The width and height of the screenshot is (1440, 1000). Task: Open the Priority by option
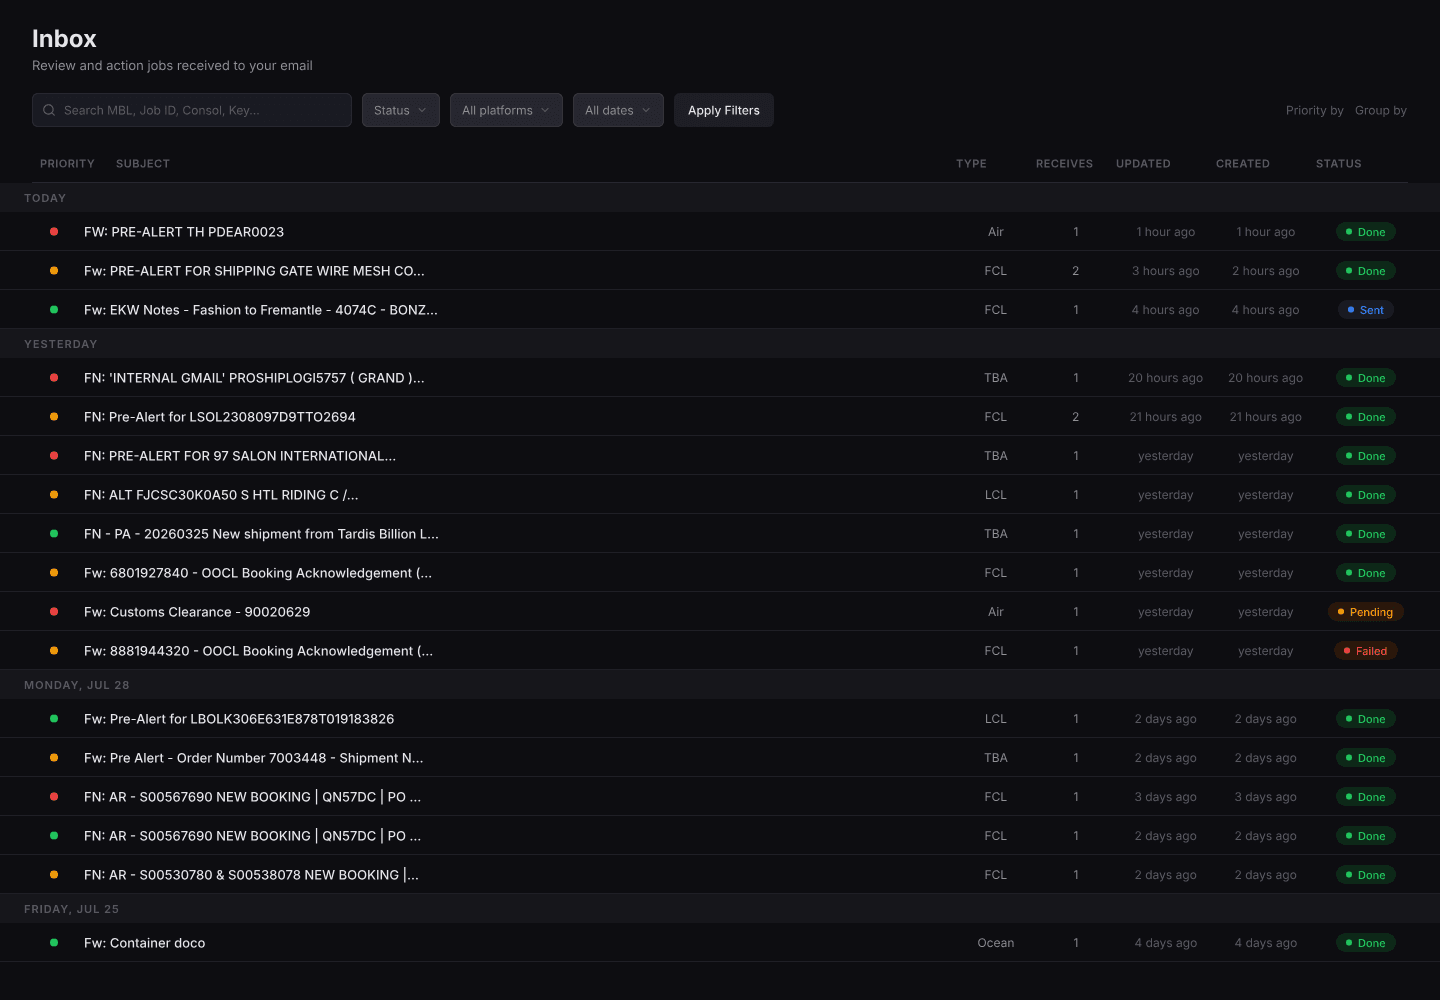pos(1315,110)
